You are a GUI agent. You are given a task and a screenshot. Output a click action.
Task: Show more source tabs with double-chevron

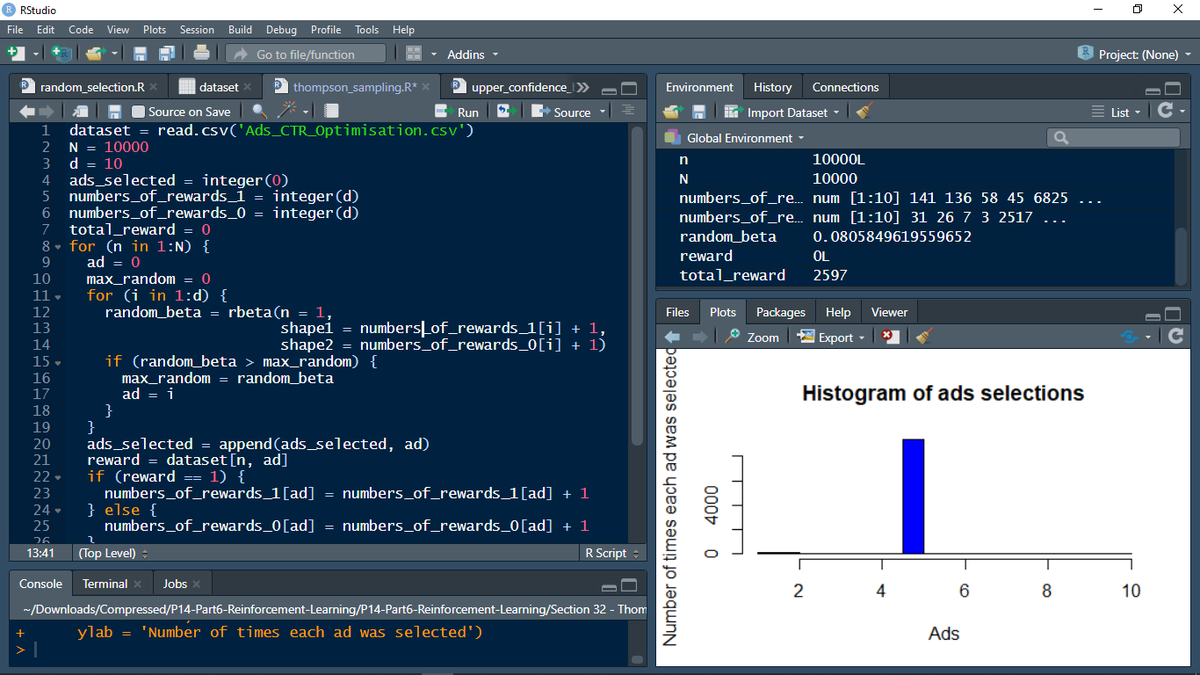tap(584, 87)
